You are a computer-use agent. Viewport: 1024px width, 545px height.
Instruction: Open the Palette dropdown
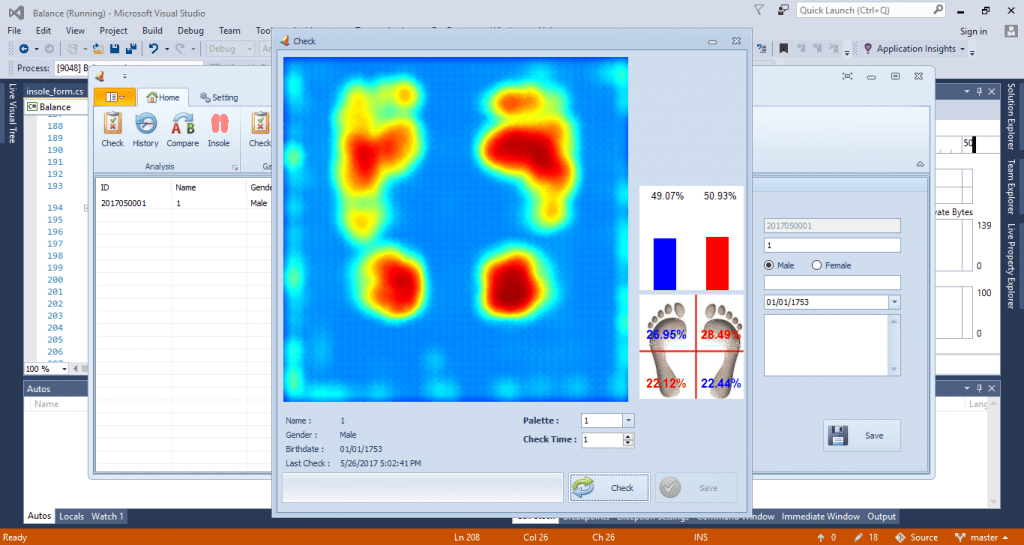coord(628,421)
